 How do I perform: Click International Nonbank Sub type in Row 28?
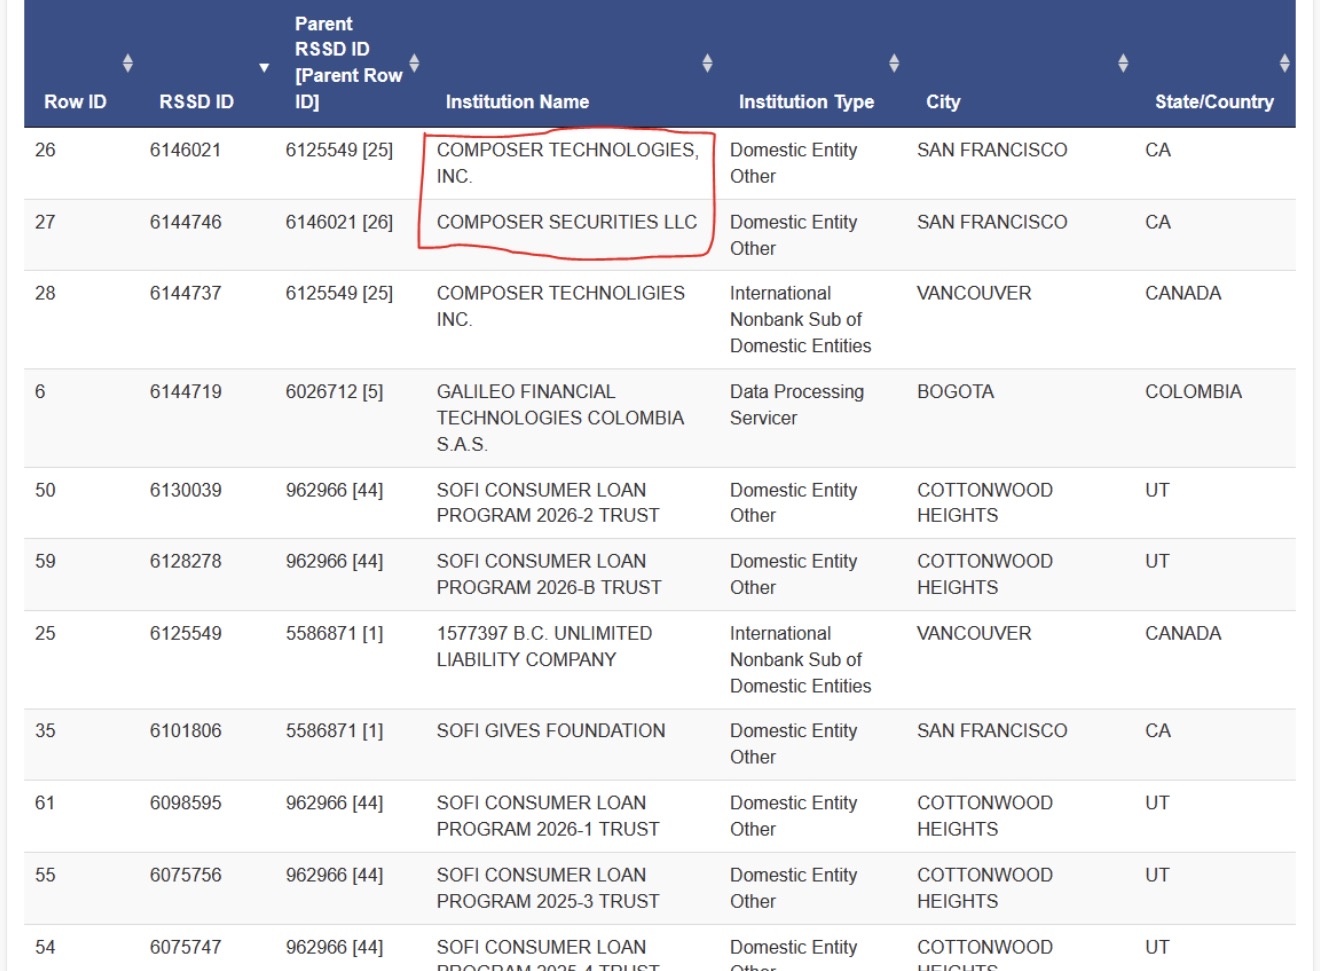(x=800, y=319)
